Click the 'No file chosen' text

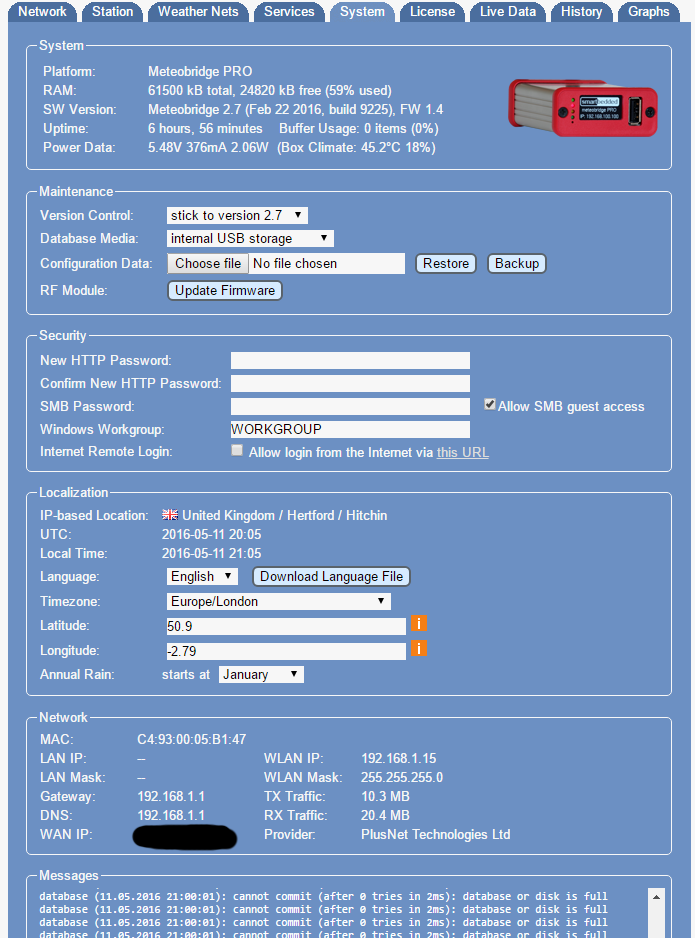(x=295, y=264)
